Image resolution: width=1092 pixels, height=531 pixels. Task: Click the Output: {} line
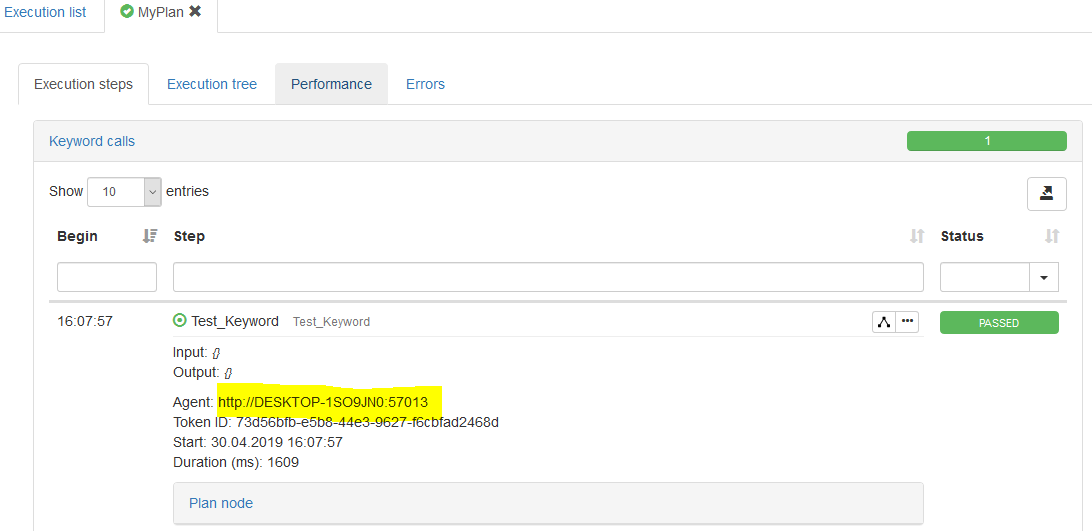coord(203,372)
